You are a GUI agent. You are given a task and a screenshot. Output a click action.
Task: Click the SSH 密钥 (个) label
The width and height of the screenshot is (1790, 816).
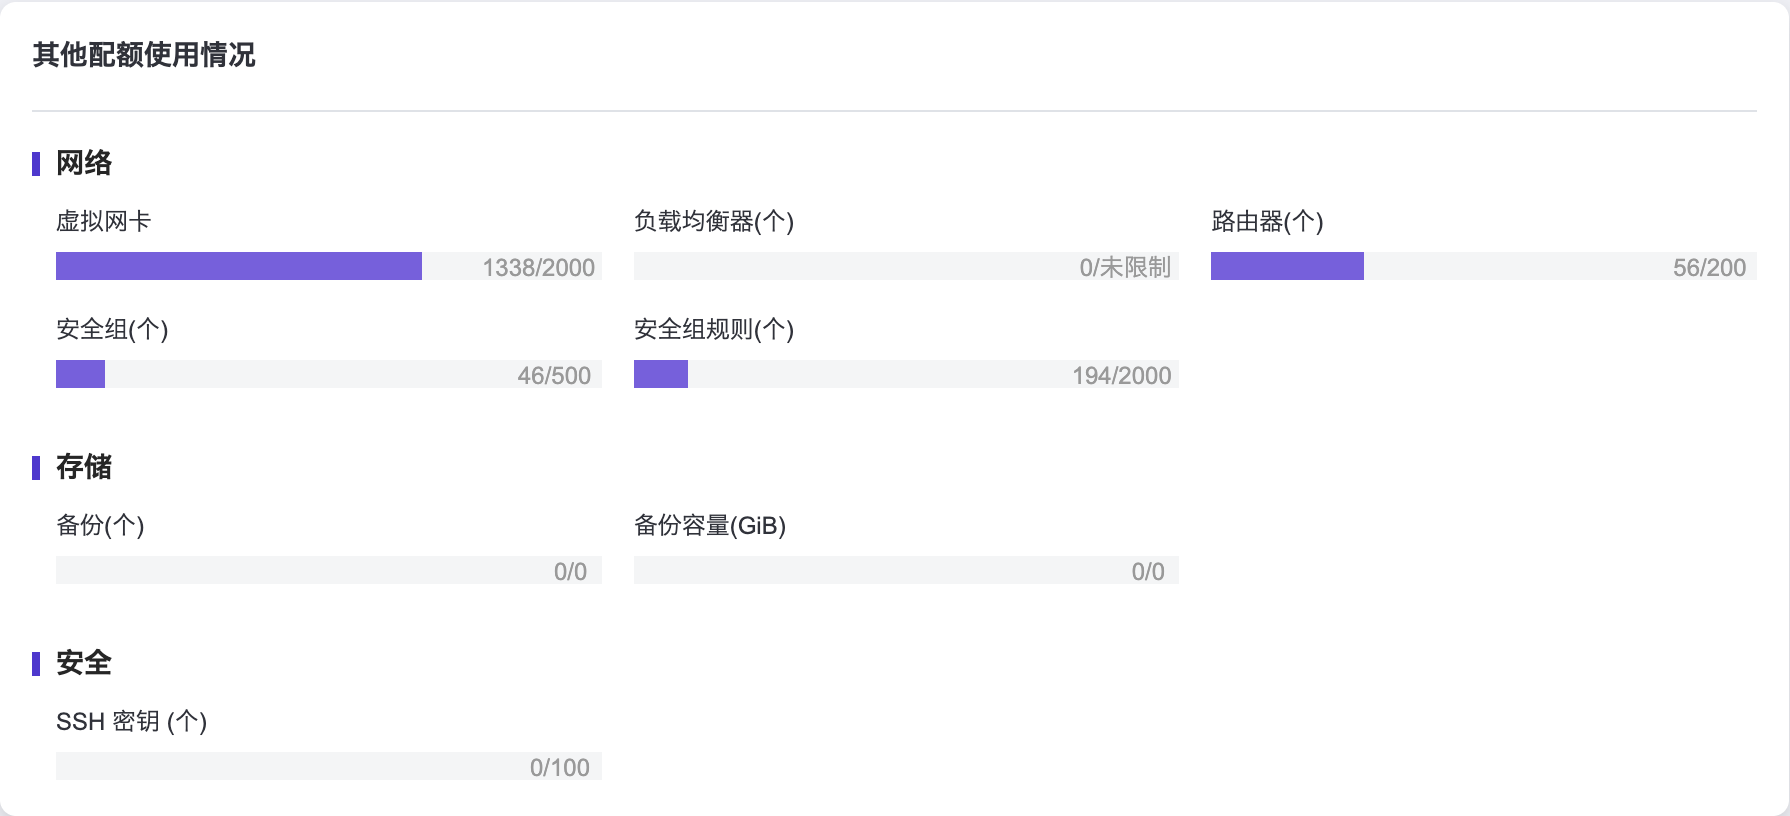[131, 721]
